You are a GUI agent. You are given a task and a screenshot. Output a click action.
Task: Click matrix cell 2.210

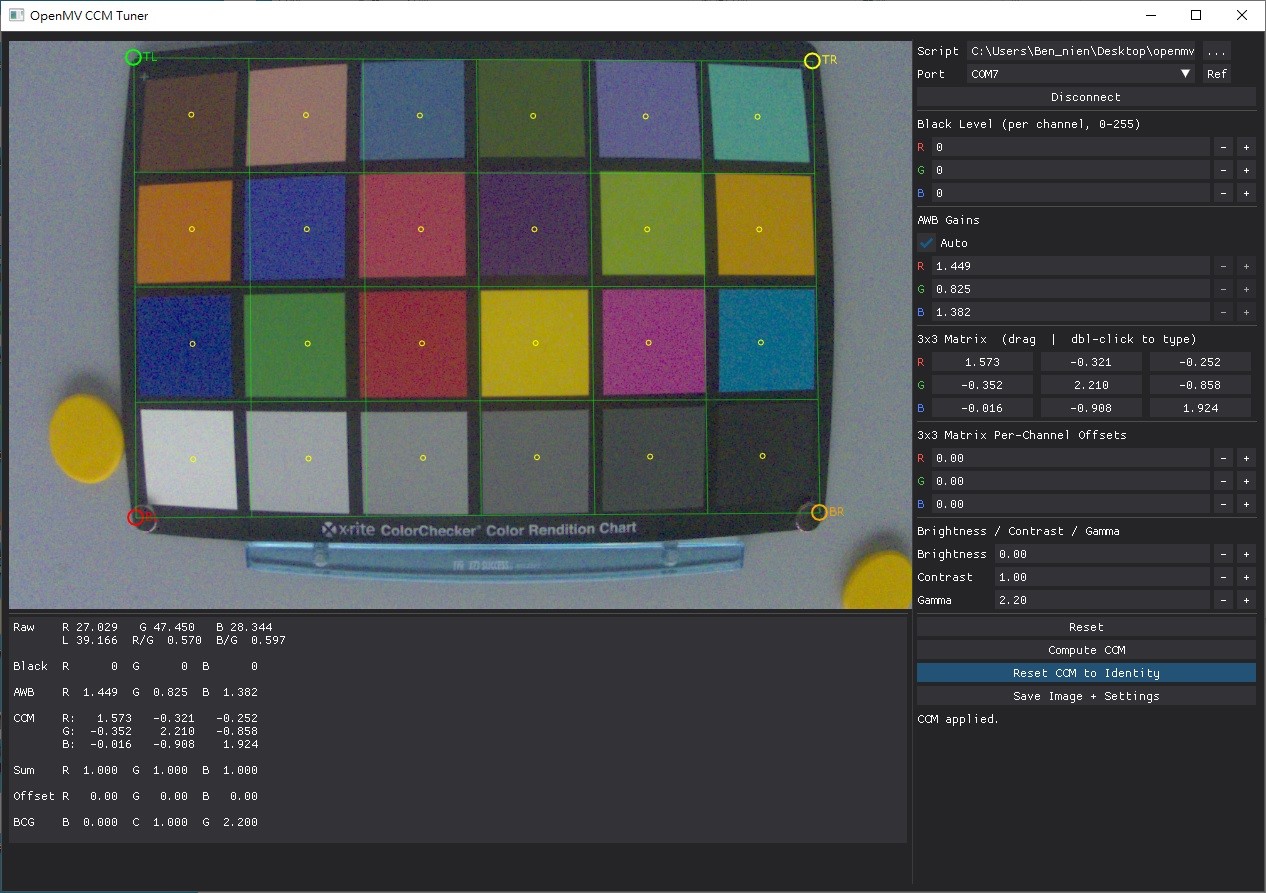[x=1091, y=385]
